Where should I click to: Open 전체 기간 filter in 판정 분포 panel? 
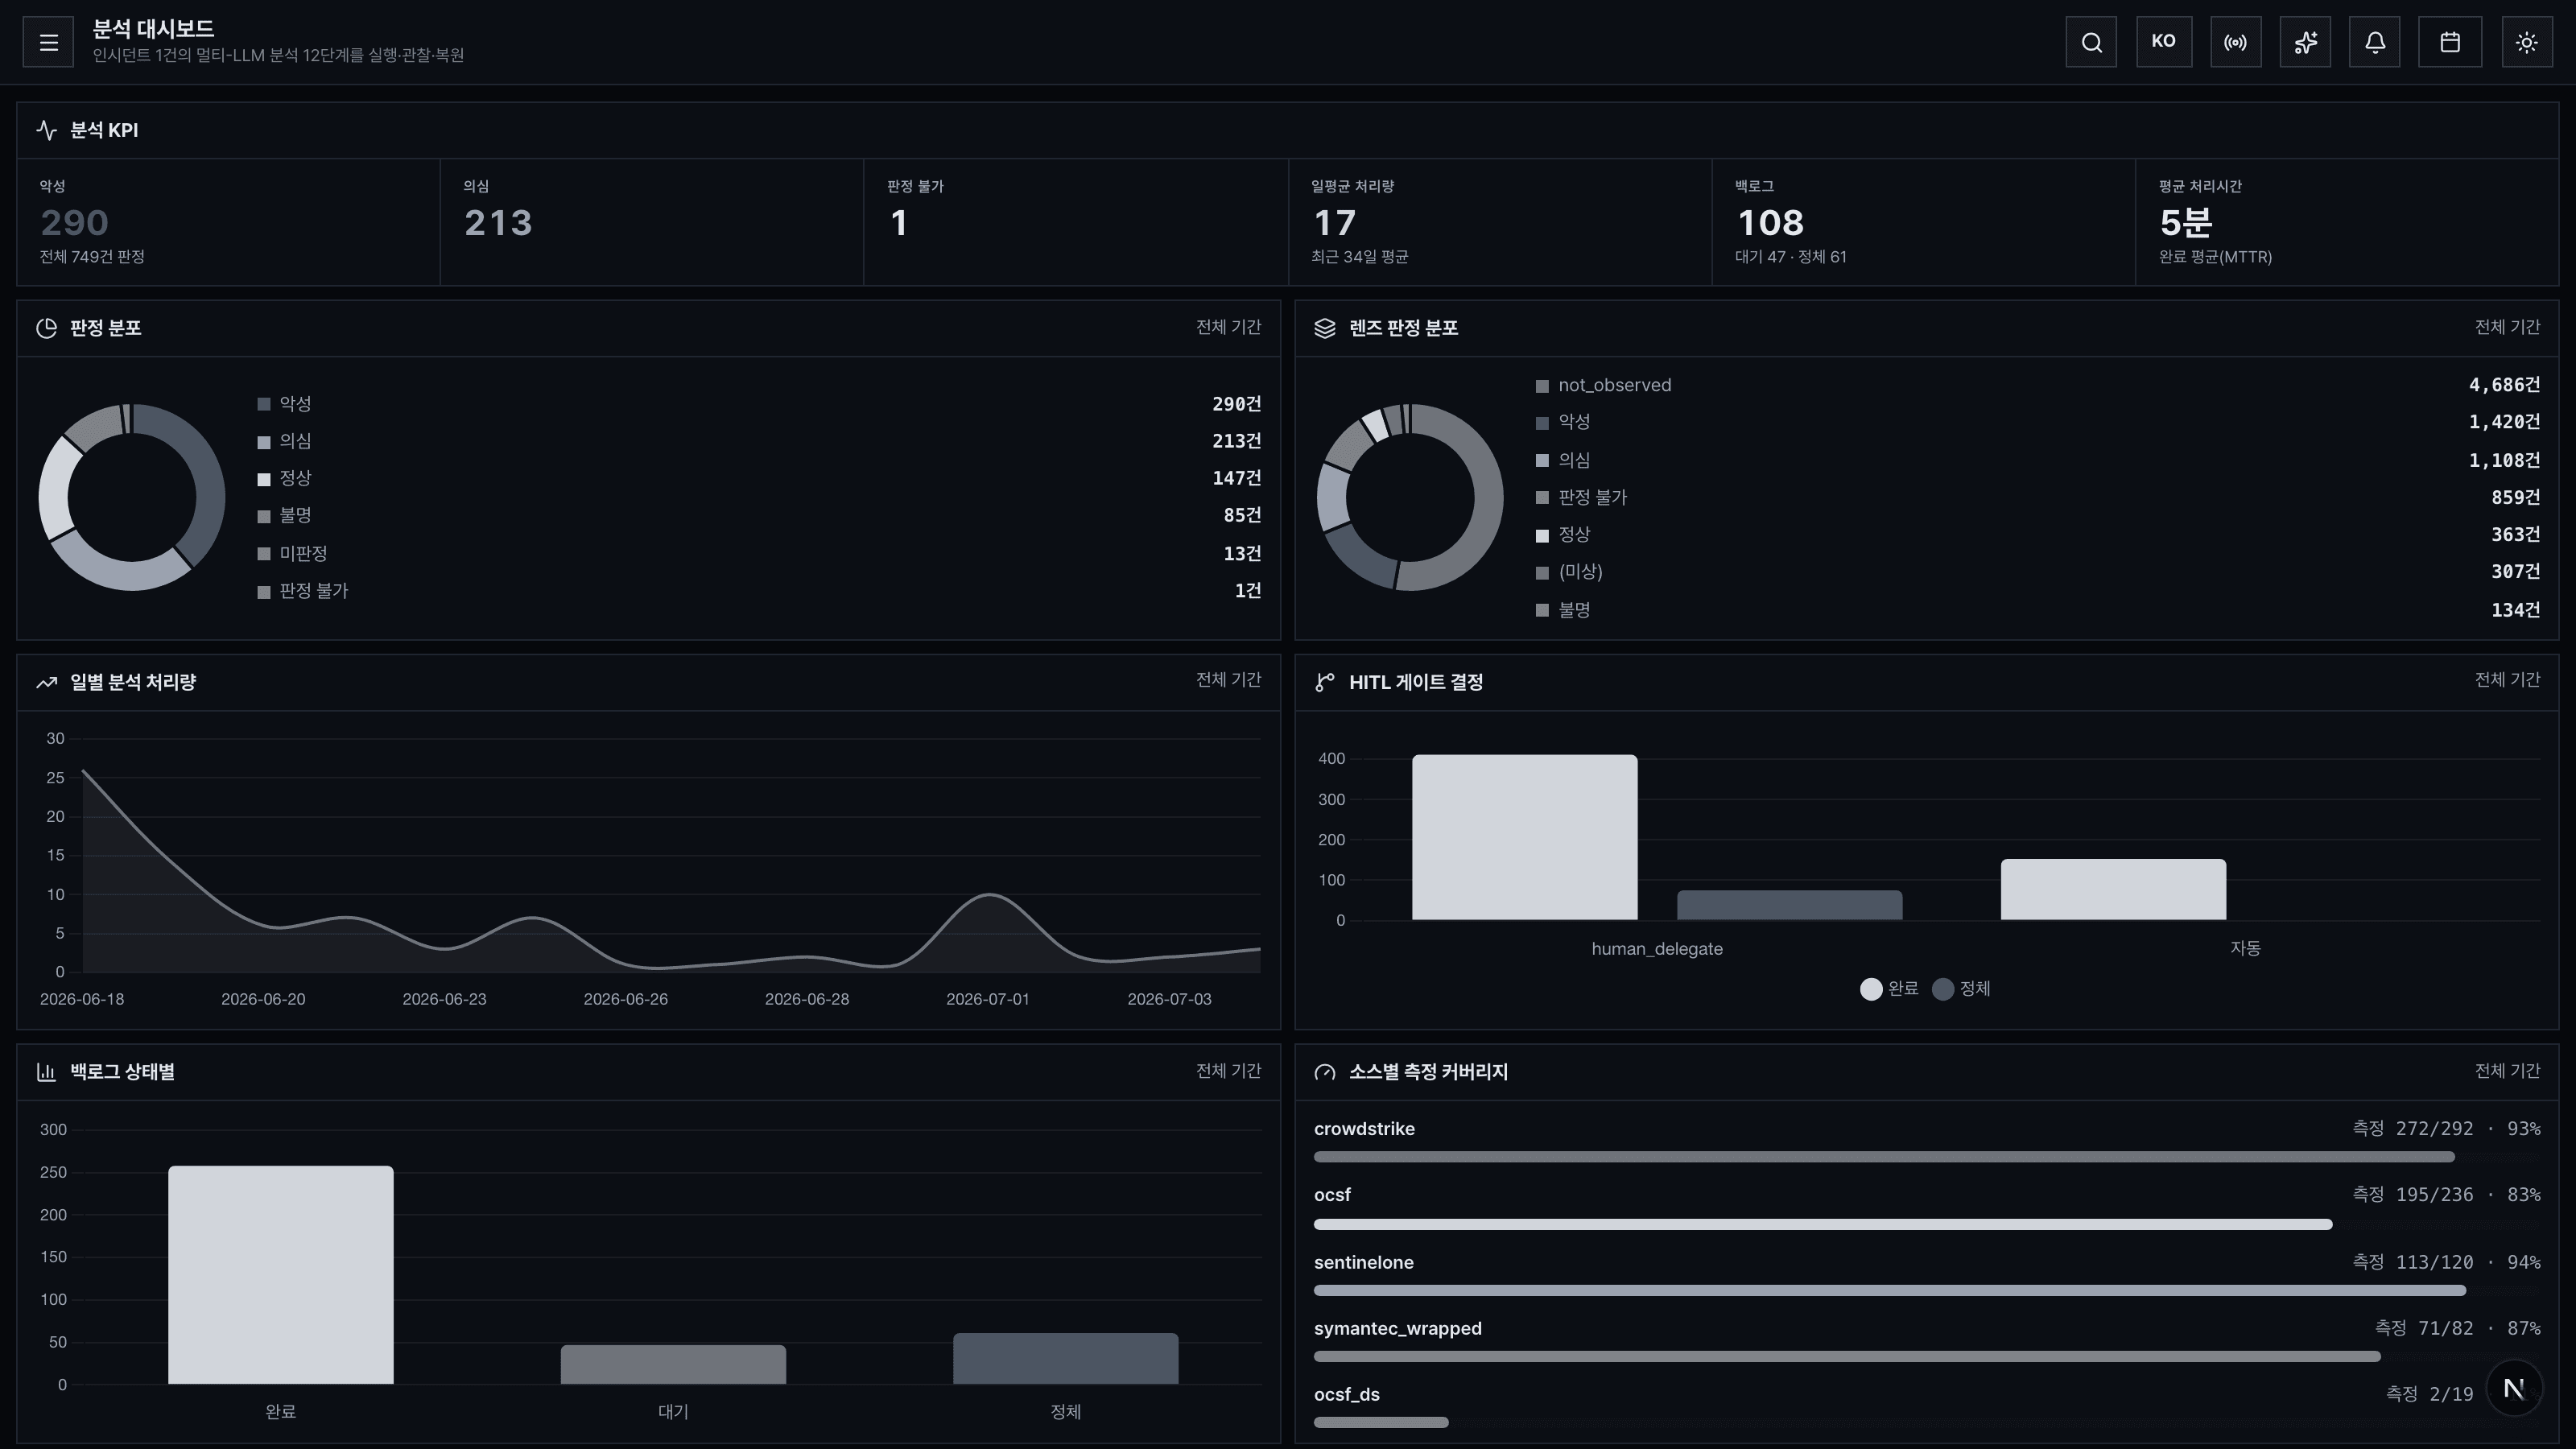pos(1228,328)
